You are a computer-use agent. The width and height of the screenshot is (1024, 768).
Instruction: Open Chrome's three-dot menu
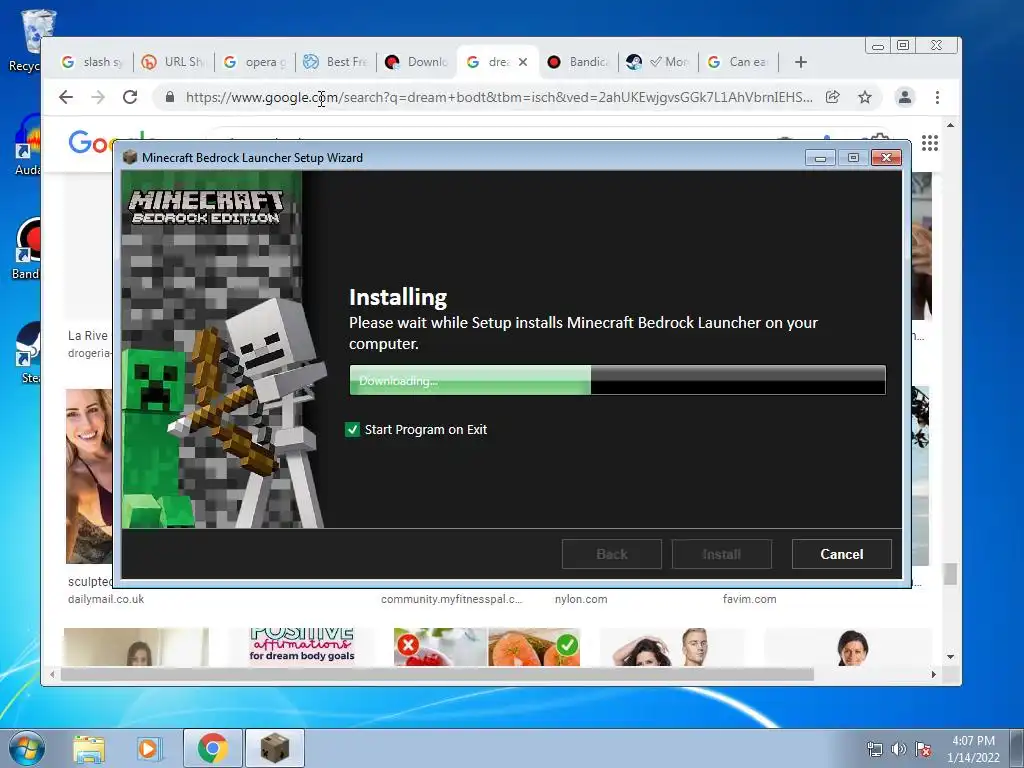click(937, 97)
